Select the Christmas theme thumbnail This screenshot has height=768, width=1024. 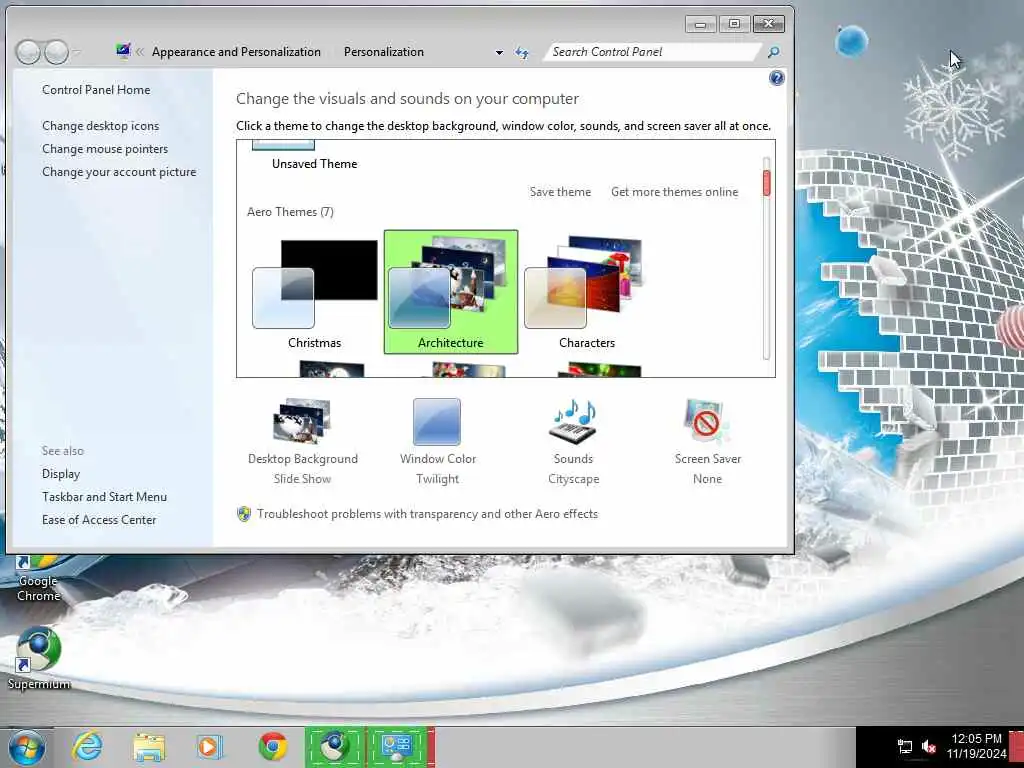315,292
